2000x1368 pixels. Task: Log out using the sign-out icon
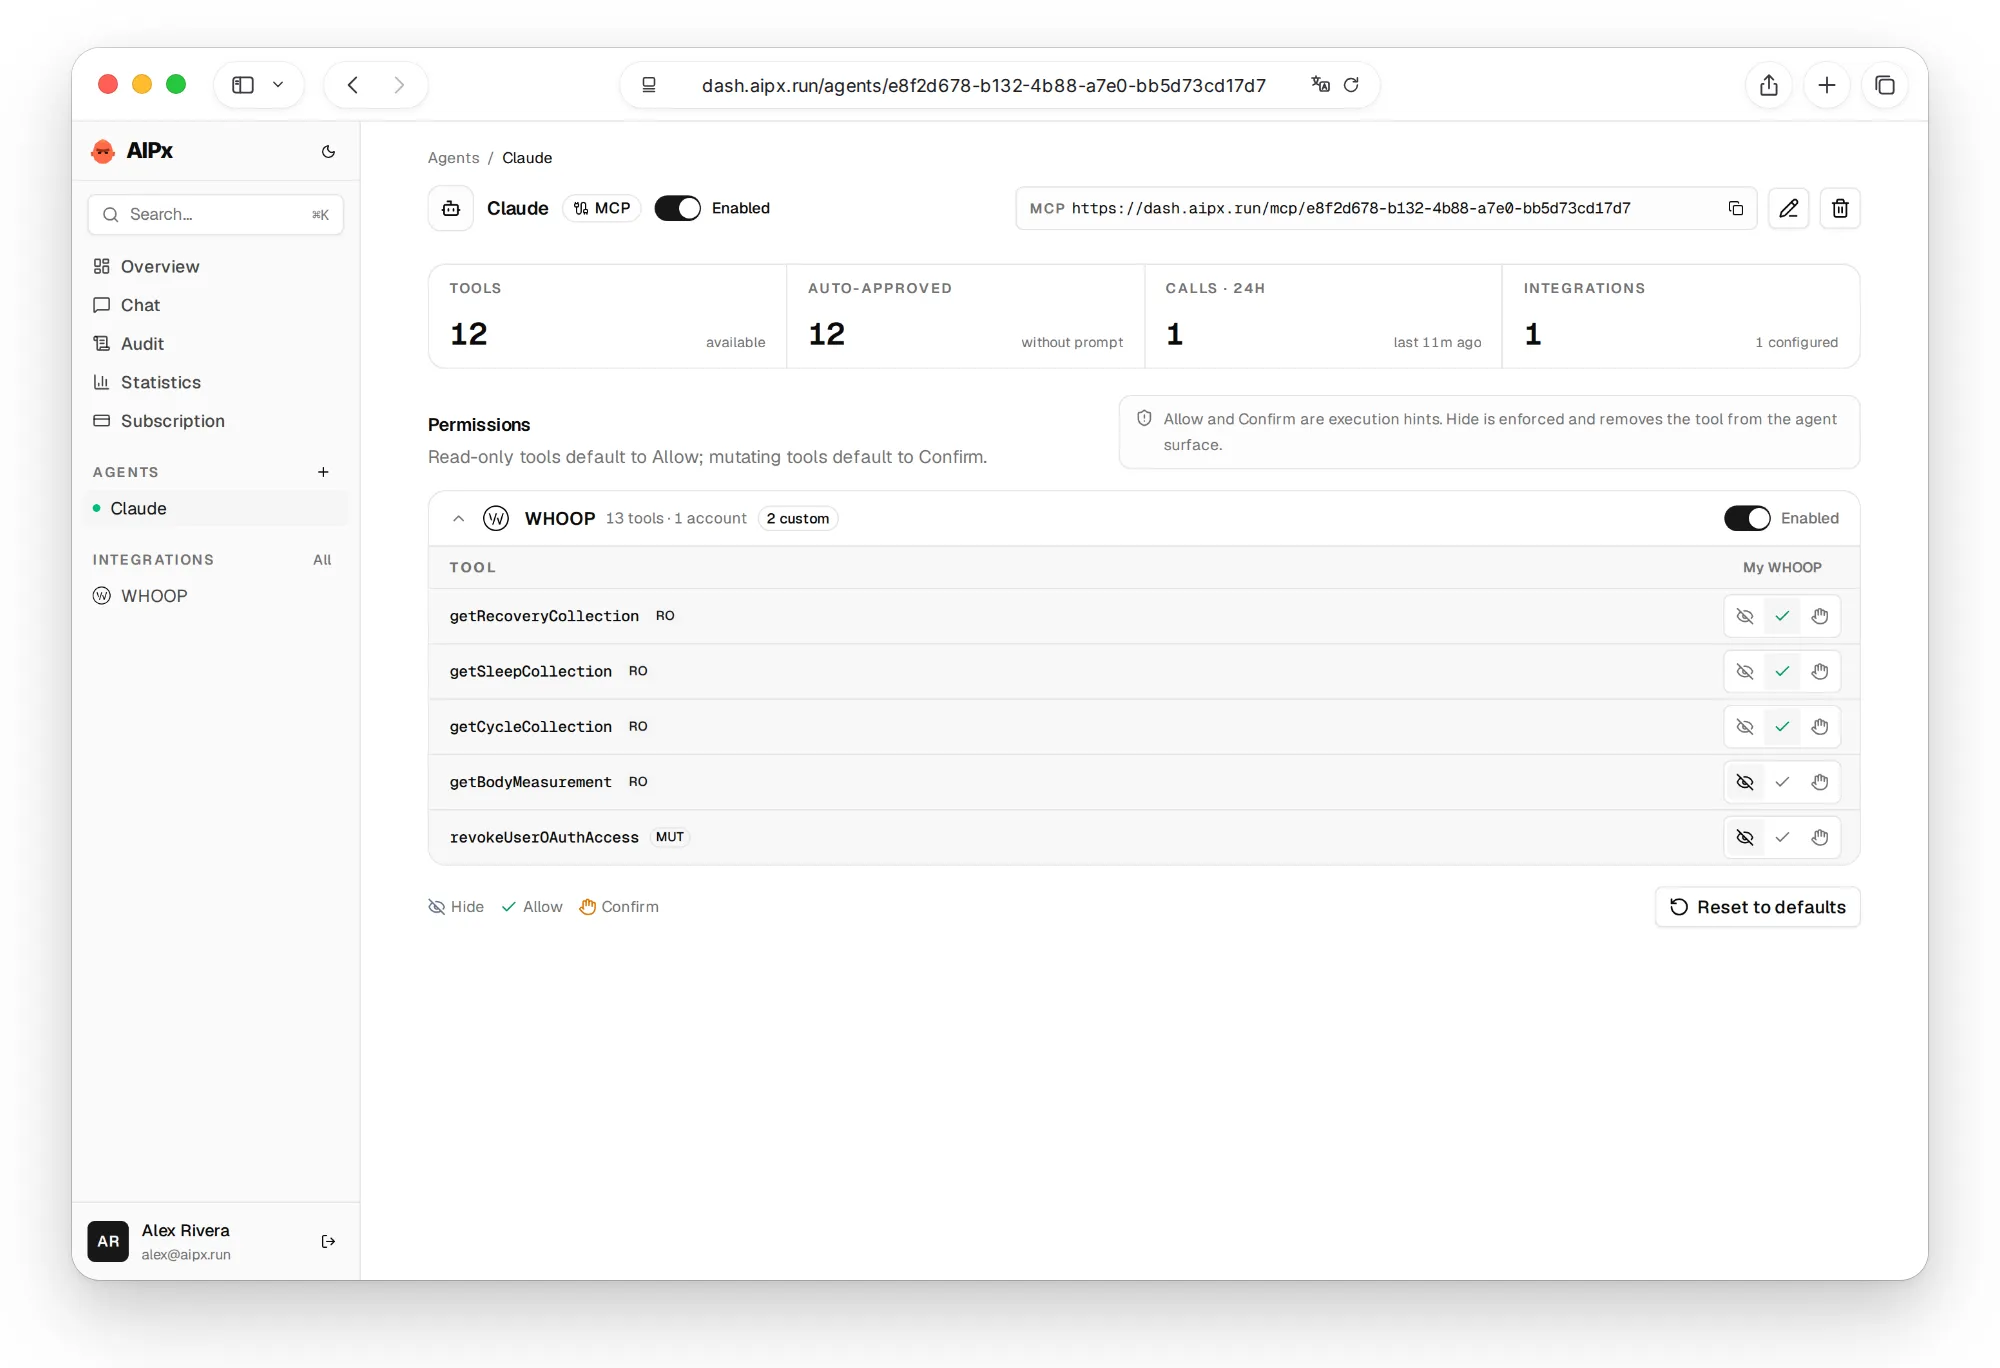point(328,1241)
